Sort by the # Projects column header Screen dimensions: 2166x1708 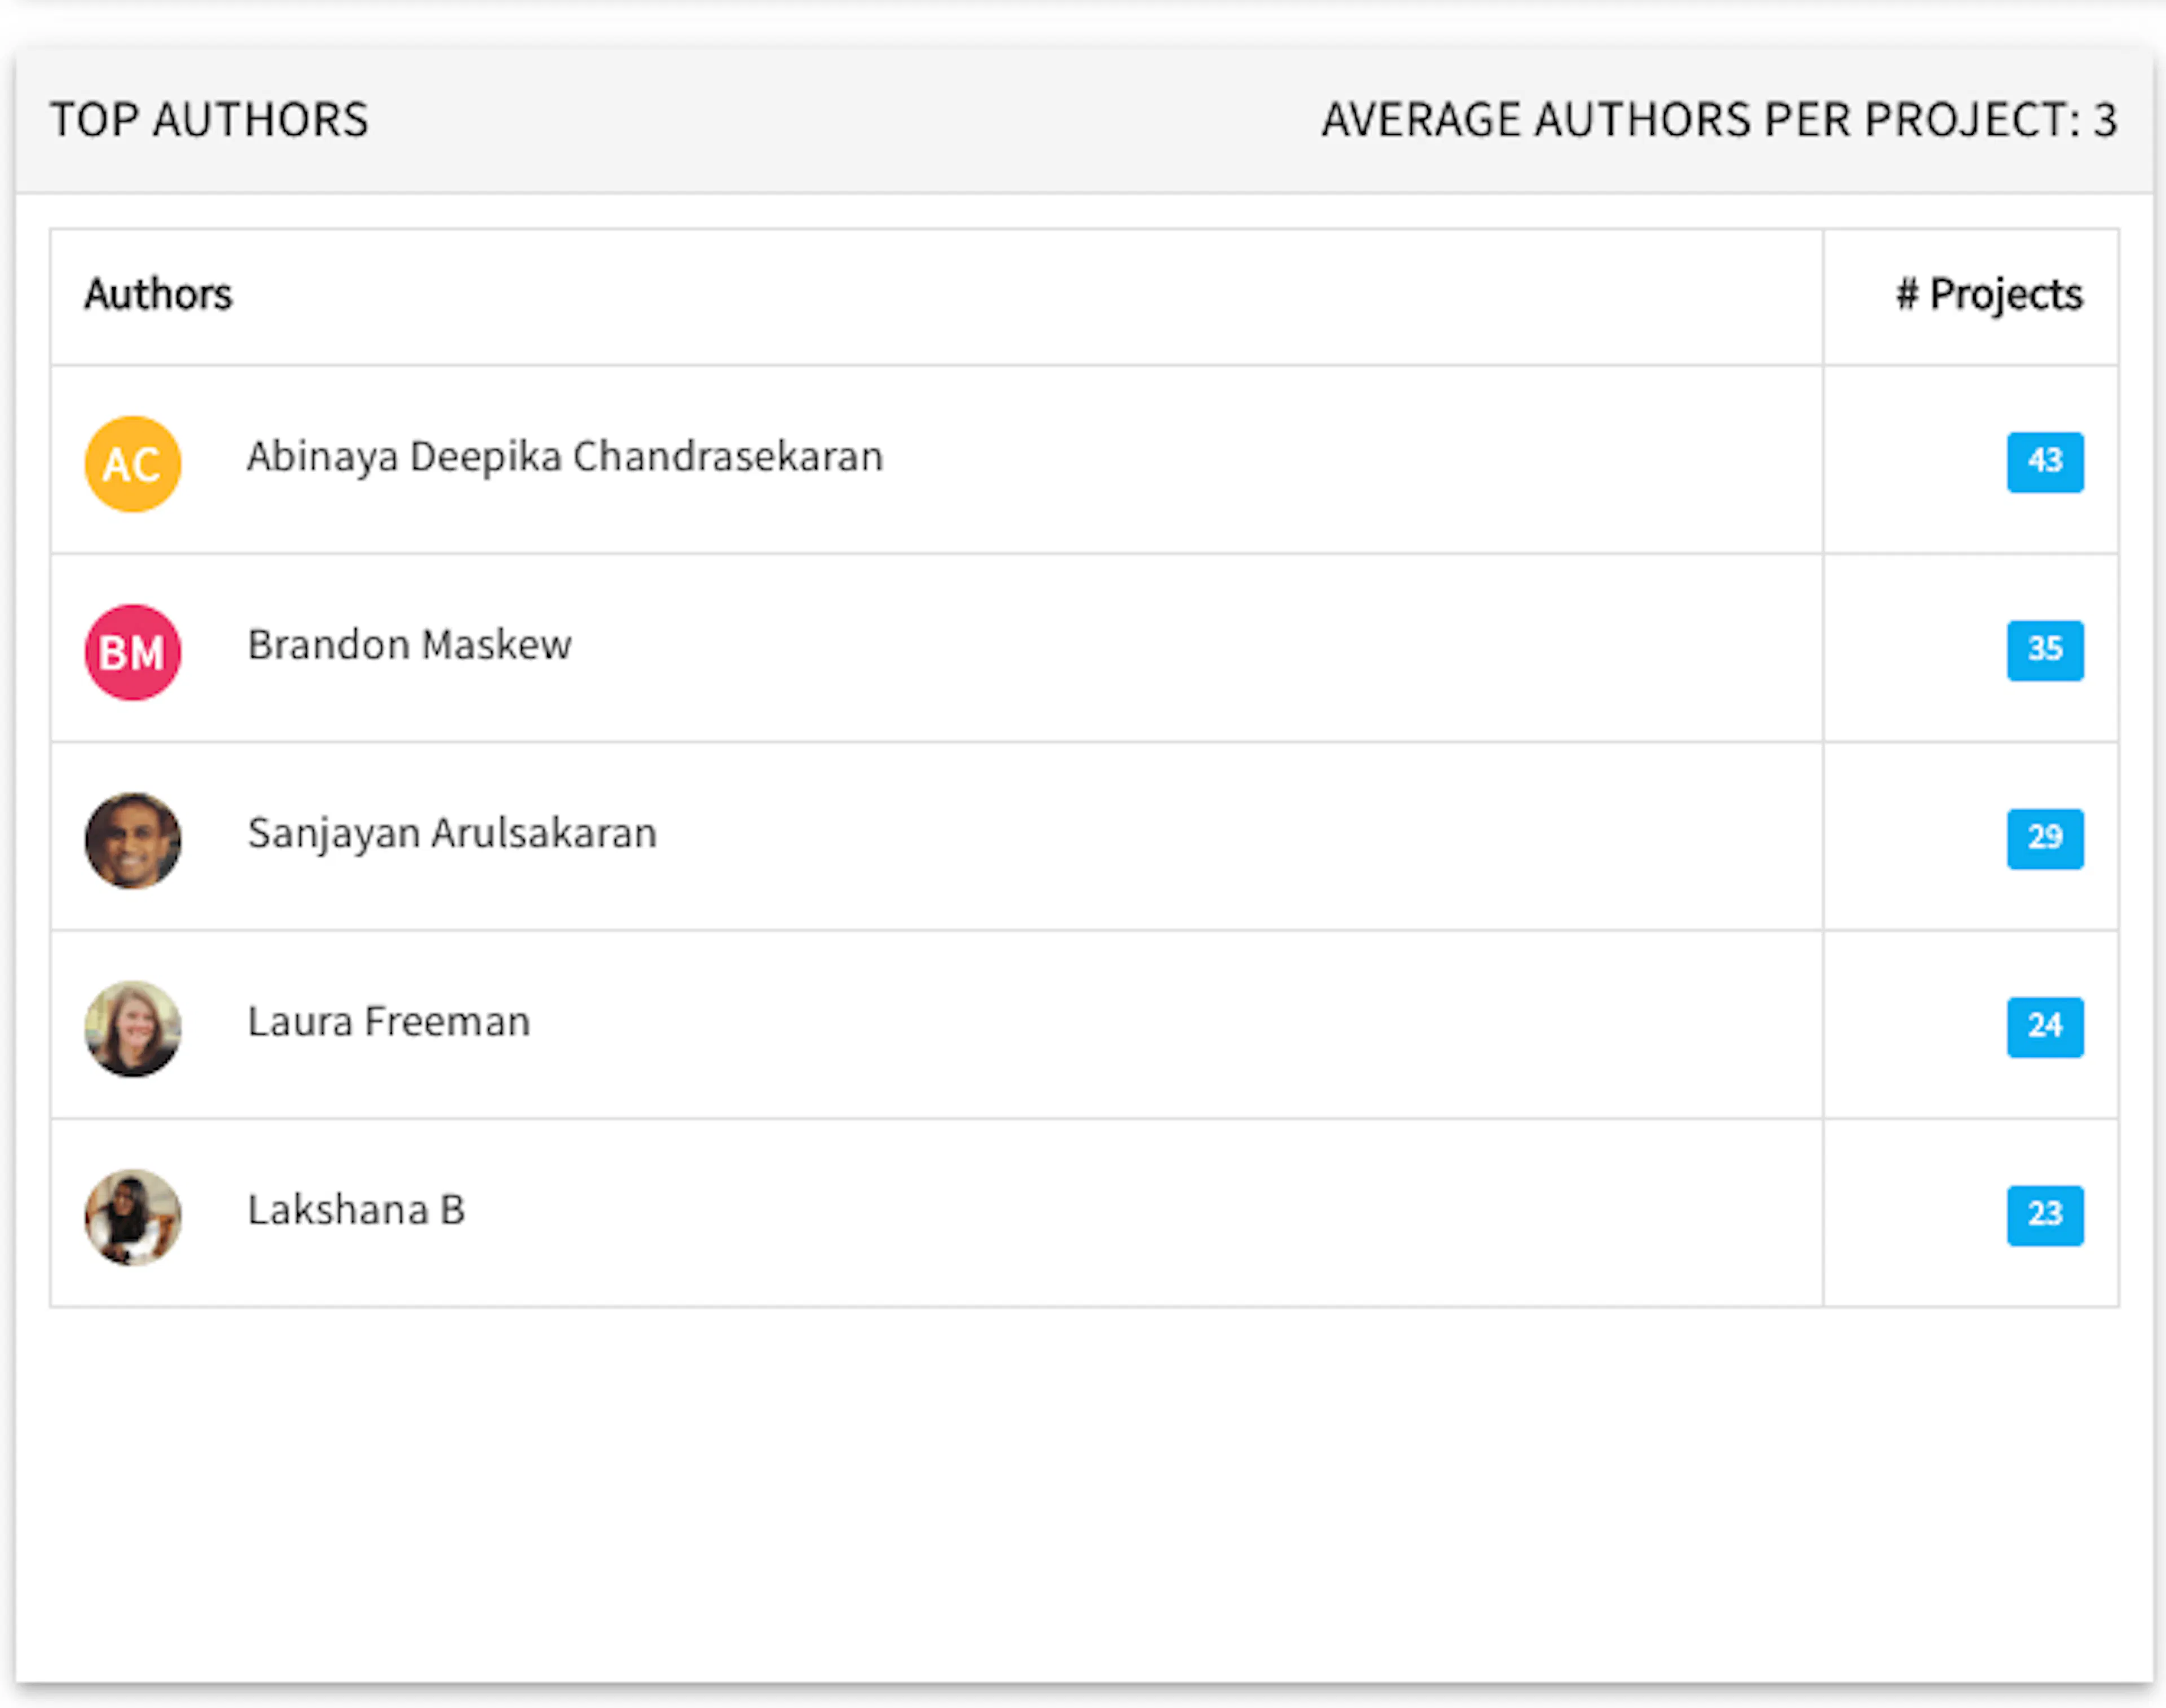(x=1989, y=293)
